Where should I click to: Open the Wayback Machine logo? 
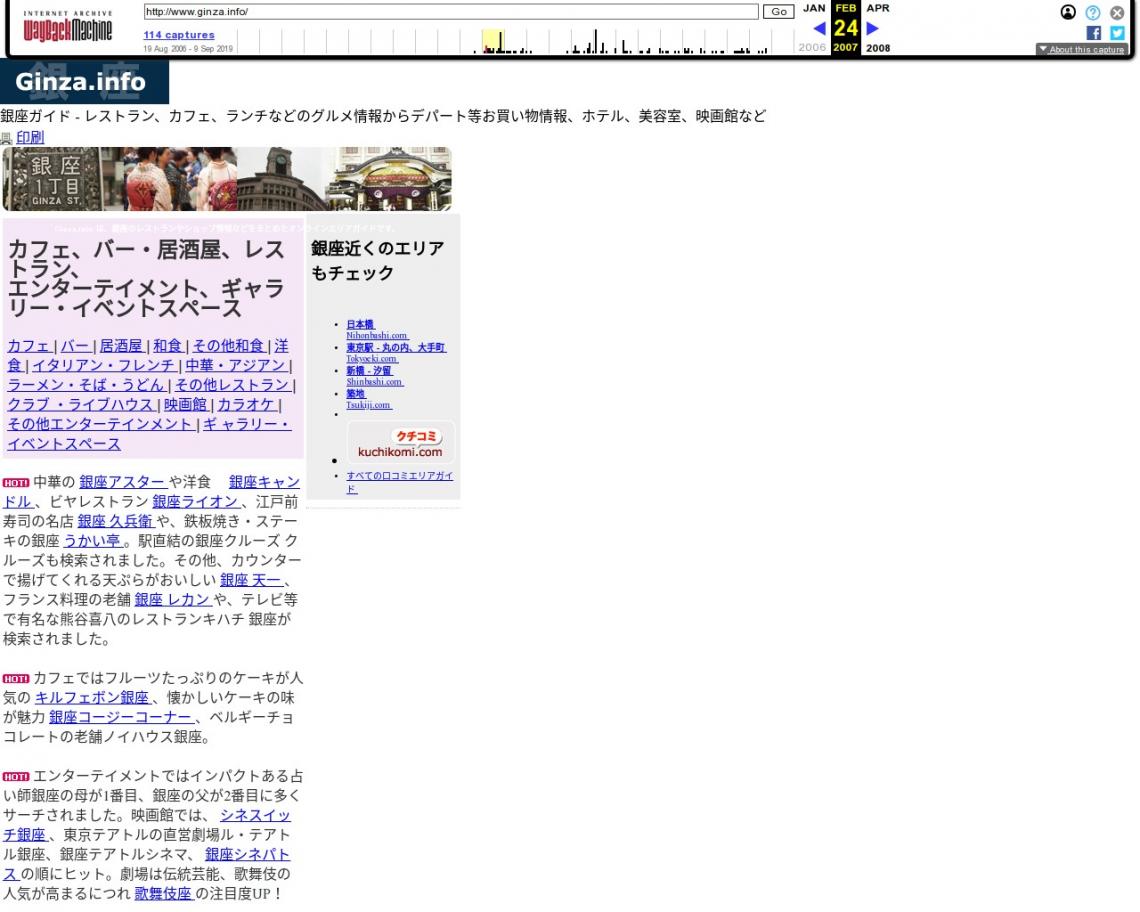[x=68, y=27]
